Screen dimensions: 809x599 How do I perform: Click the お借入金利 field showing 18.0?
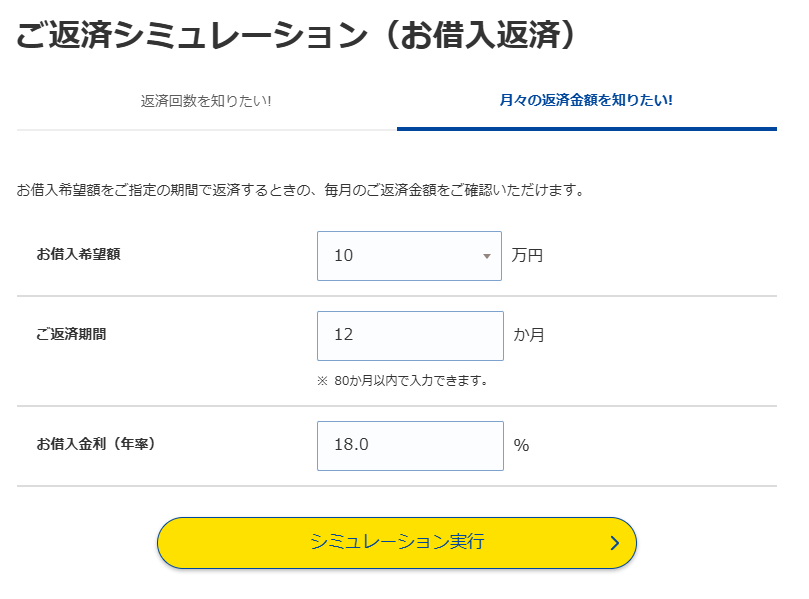pyautogui.click(x=410, y=445)
